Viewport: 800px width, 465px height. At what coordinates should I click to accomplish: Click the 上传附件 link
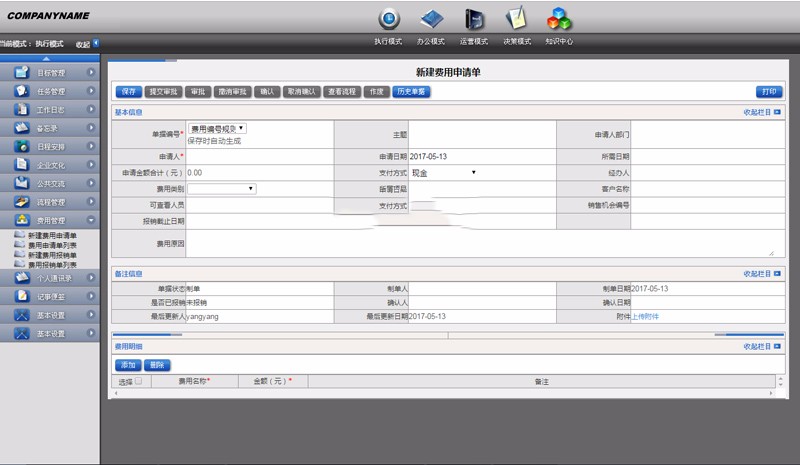tap(645, 316)
